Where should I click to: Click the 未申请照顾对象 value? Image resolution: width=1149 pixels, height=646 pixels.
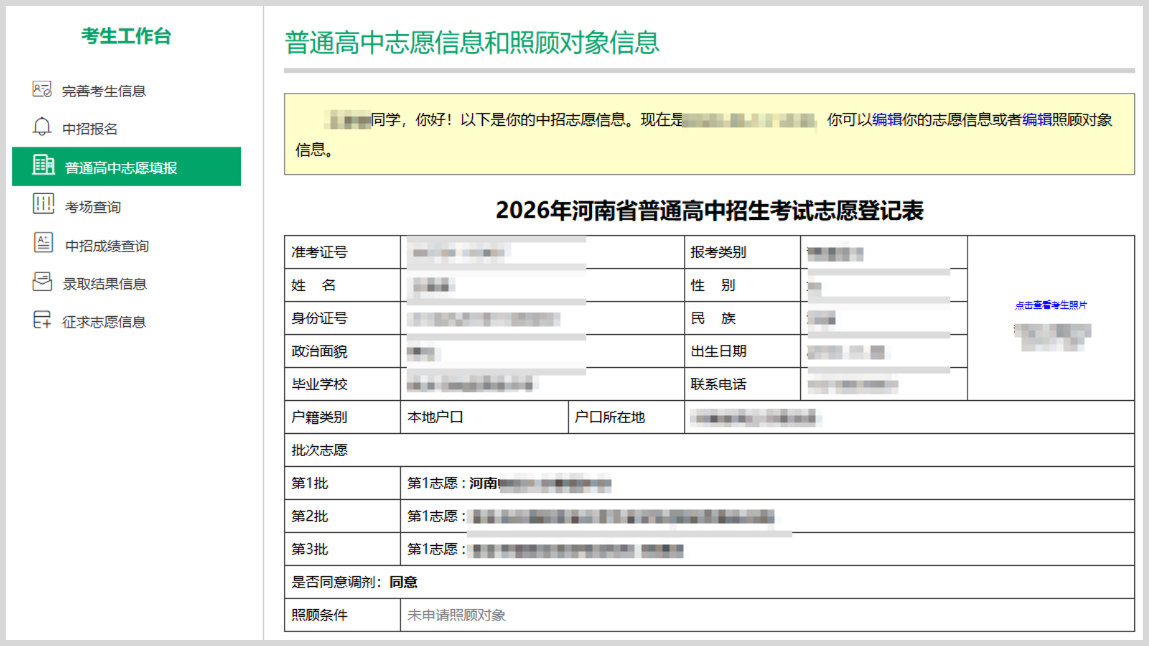pos(457,615)
